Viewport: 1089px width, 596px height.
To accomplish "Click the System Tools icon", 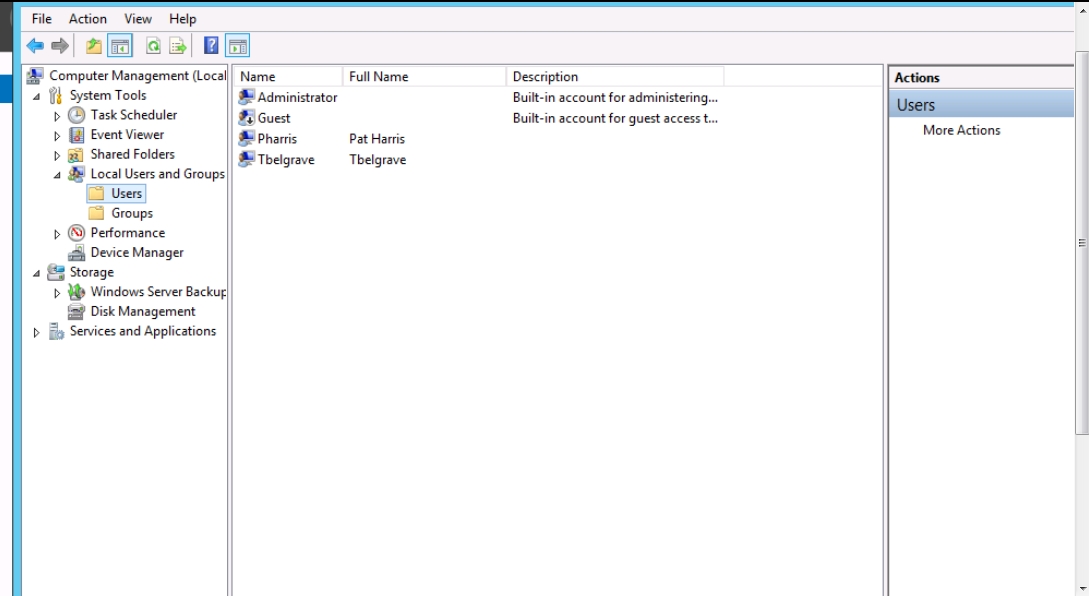I will [56, 96].
